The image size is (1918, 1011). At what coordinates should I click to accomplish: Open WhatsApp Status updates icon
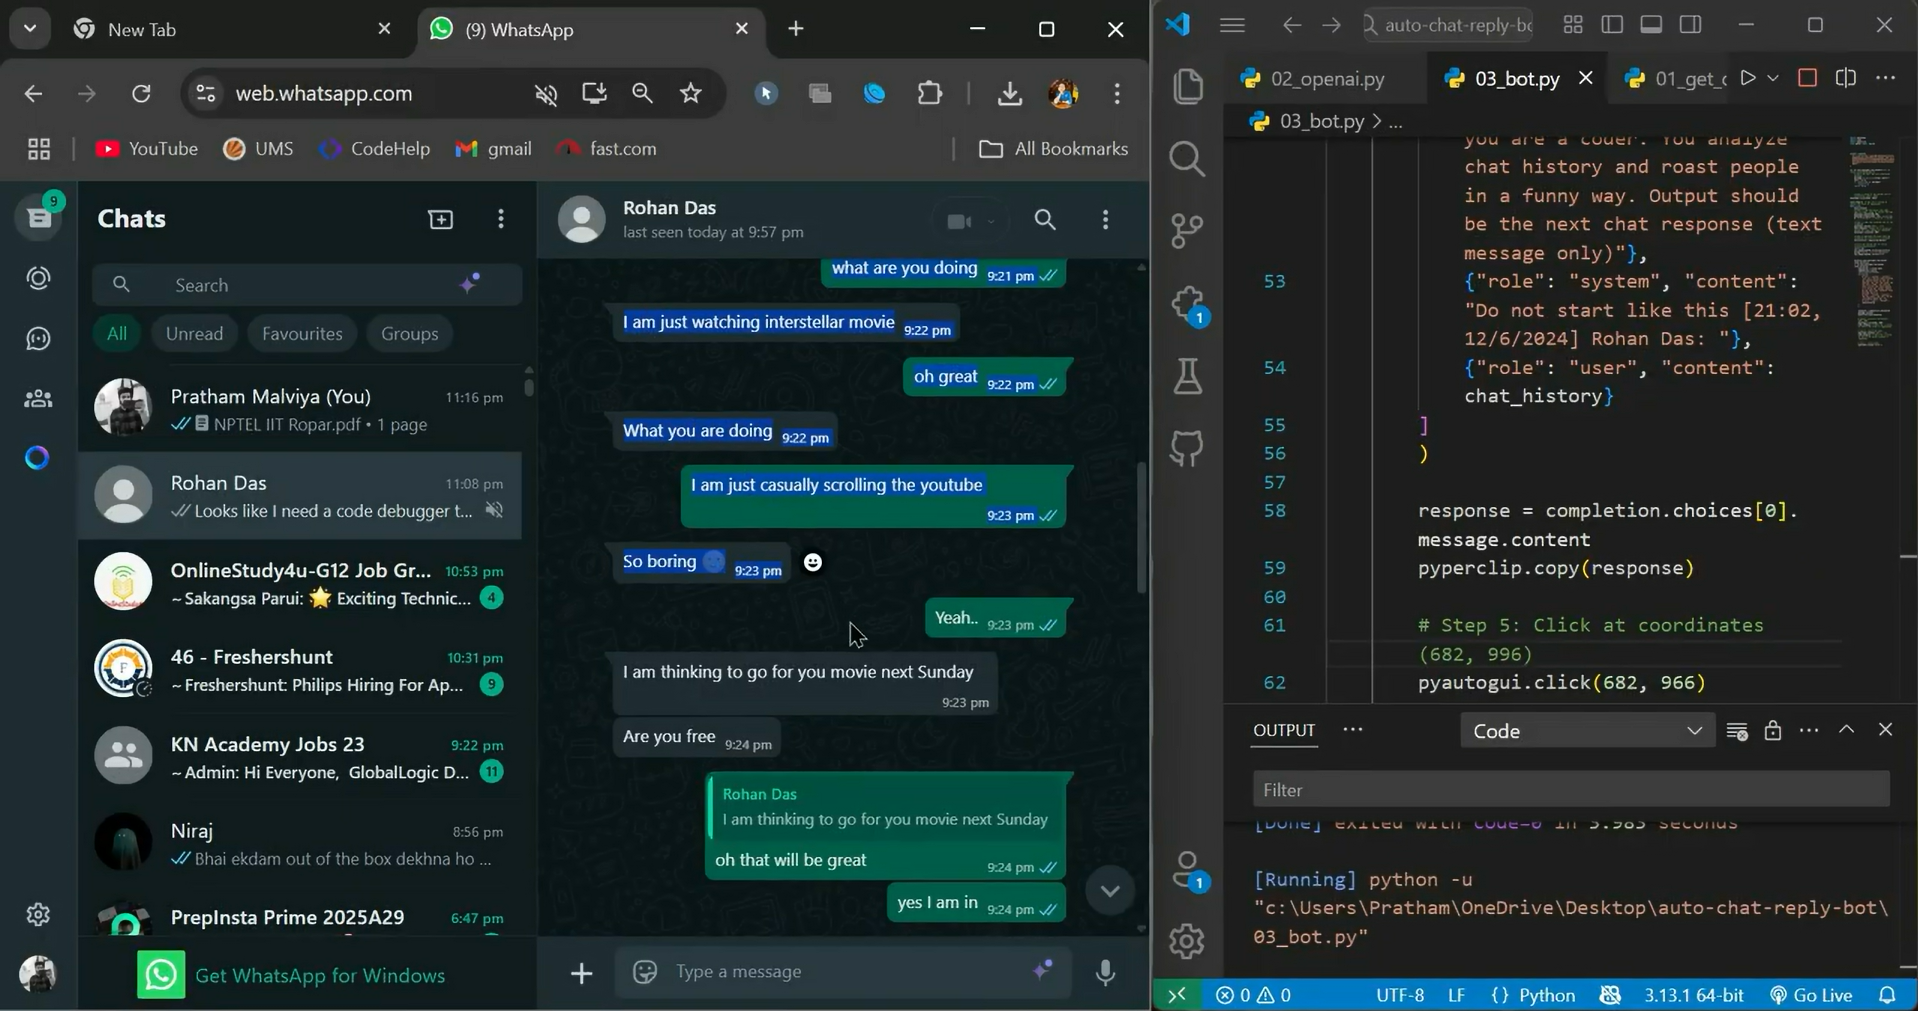click(x=38, y=279)
